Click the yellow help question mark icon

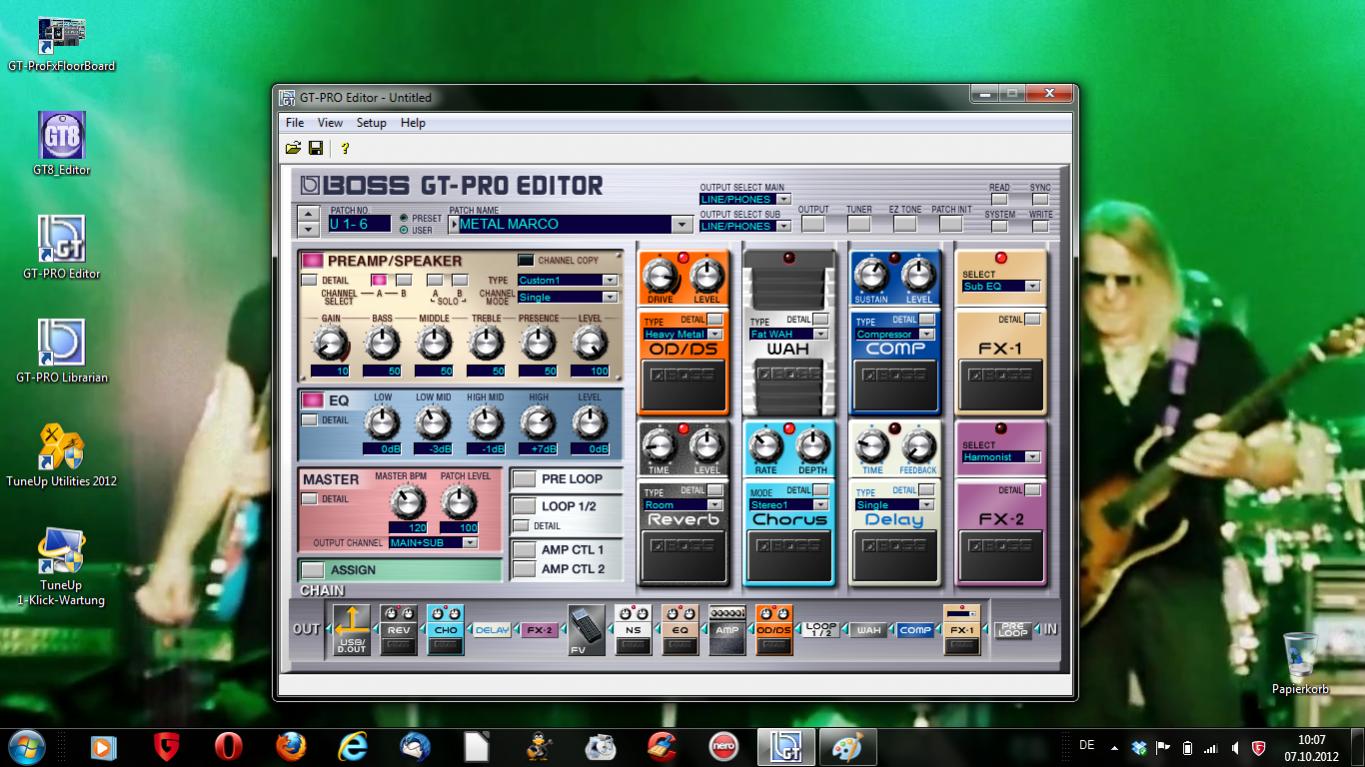345,148
